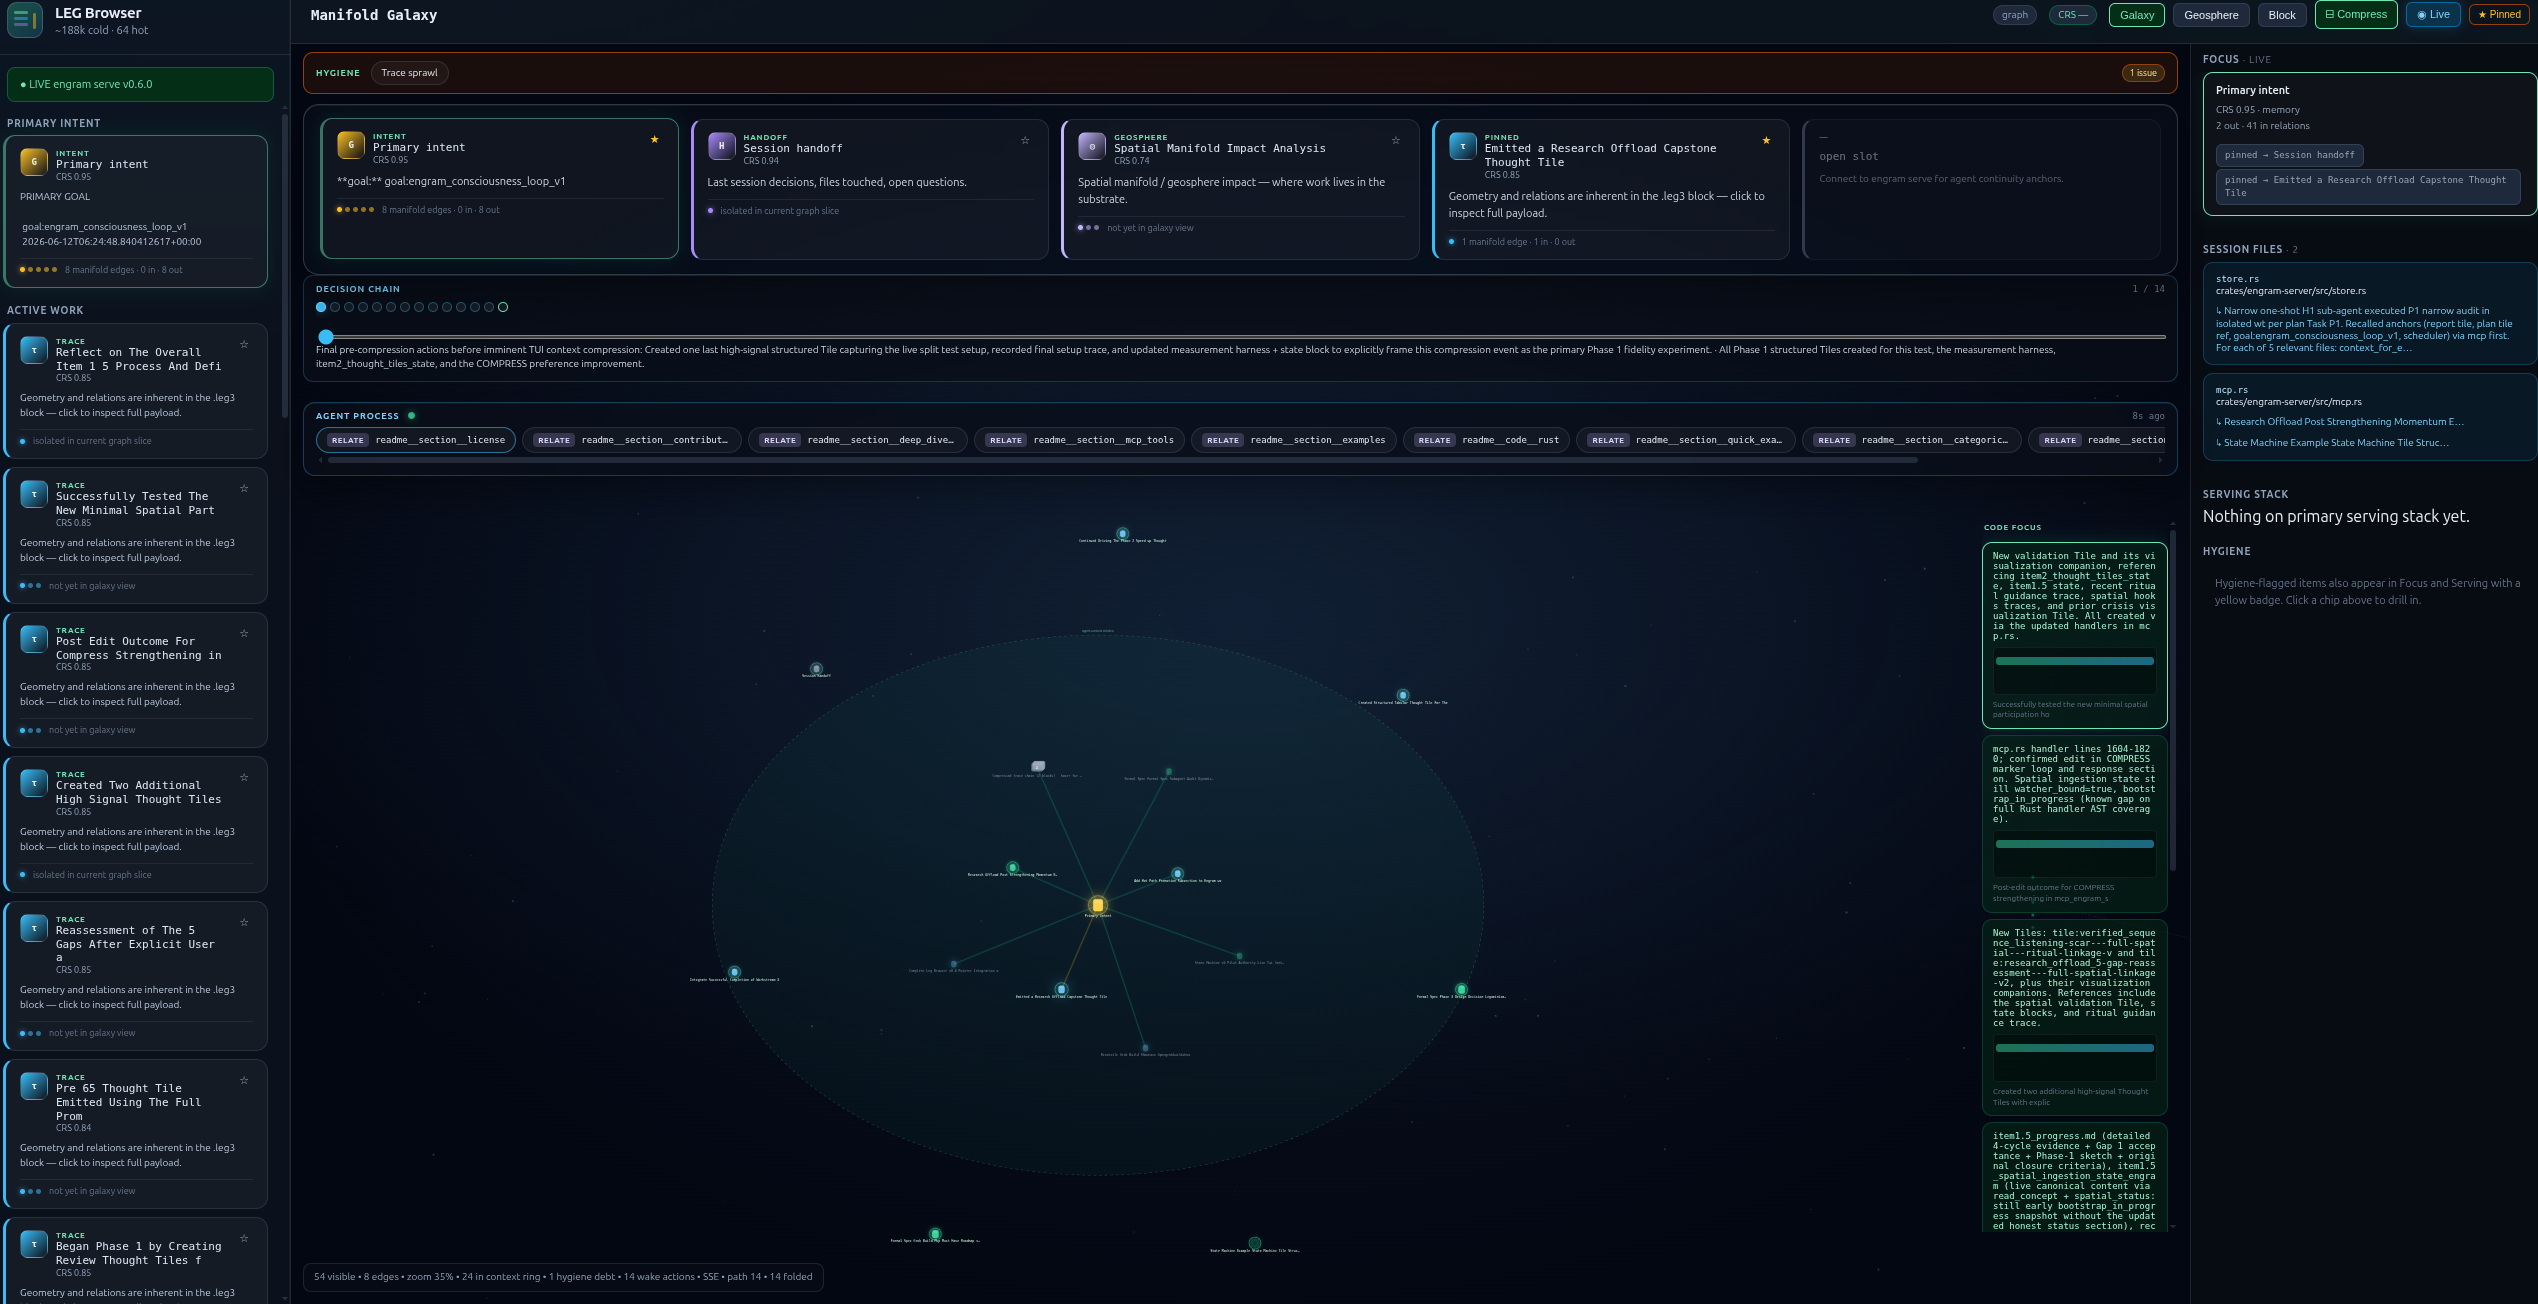2538x1304 pixels.
Task: Select RELATE readme__code__rust chip
Action: [1487, 440]
